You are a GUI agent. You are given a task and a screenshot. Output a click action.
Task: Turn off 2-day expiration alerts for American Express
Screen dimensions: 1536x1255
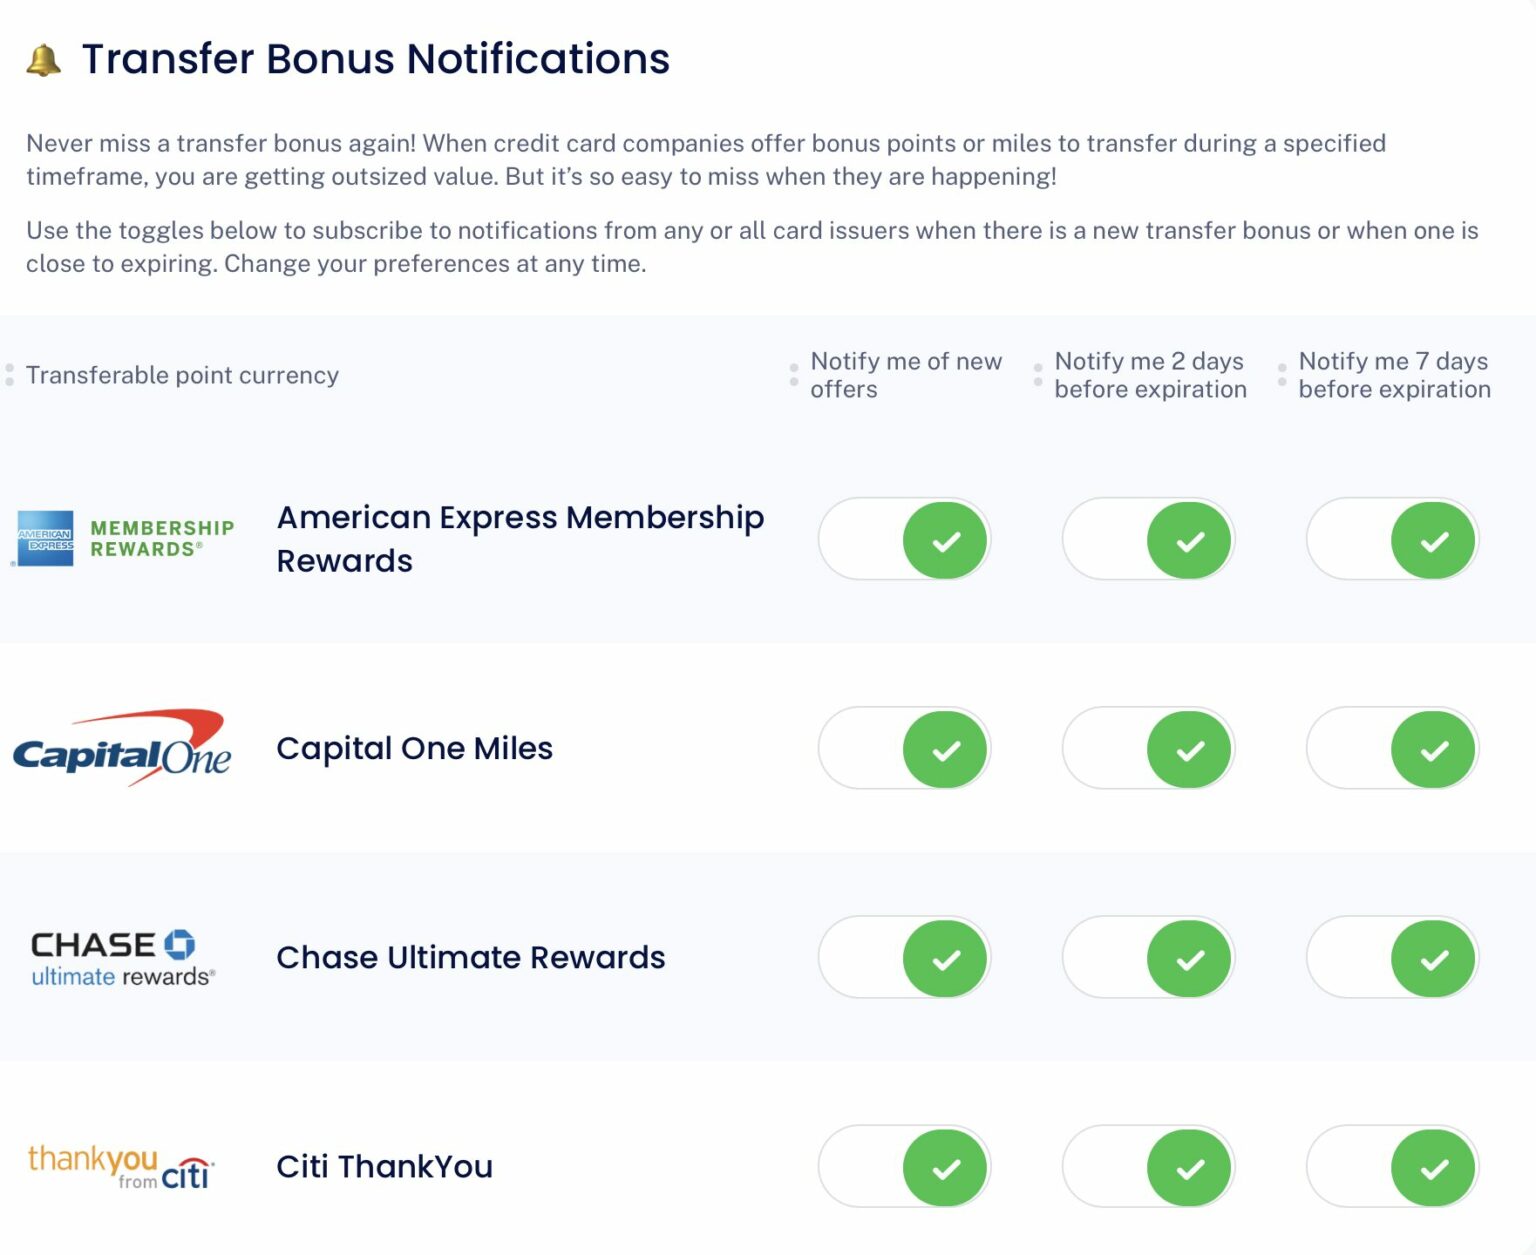[x=1148, y=539]
